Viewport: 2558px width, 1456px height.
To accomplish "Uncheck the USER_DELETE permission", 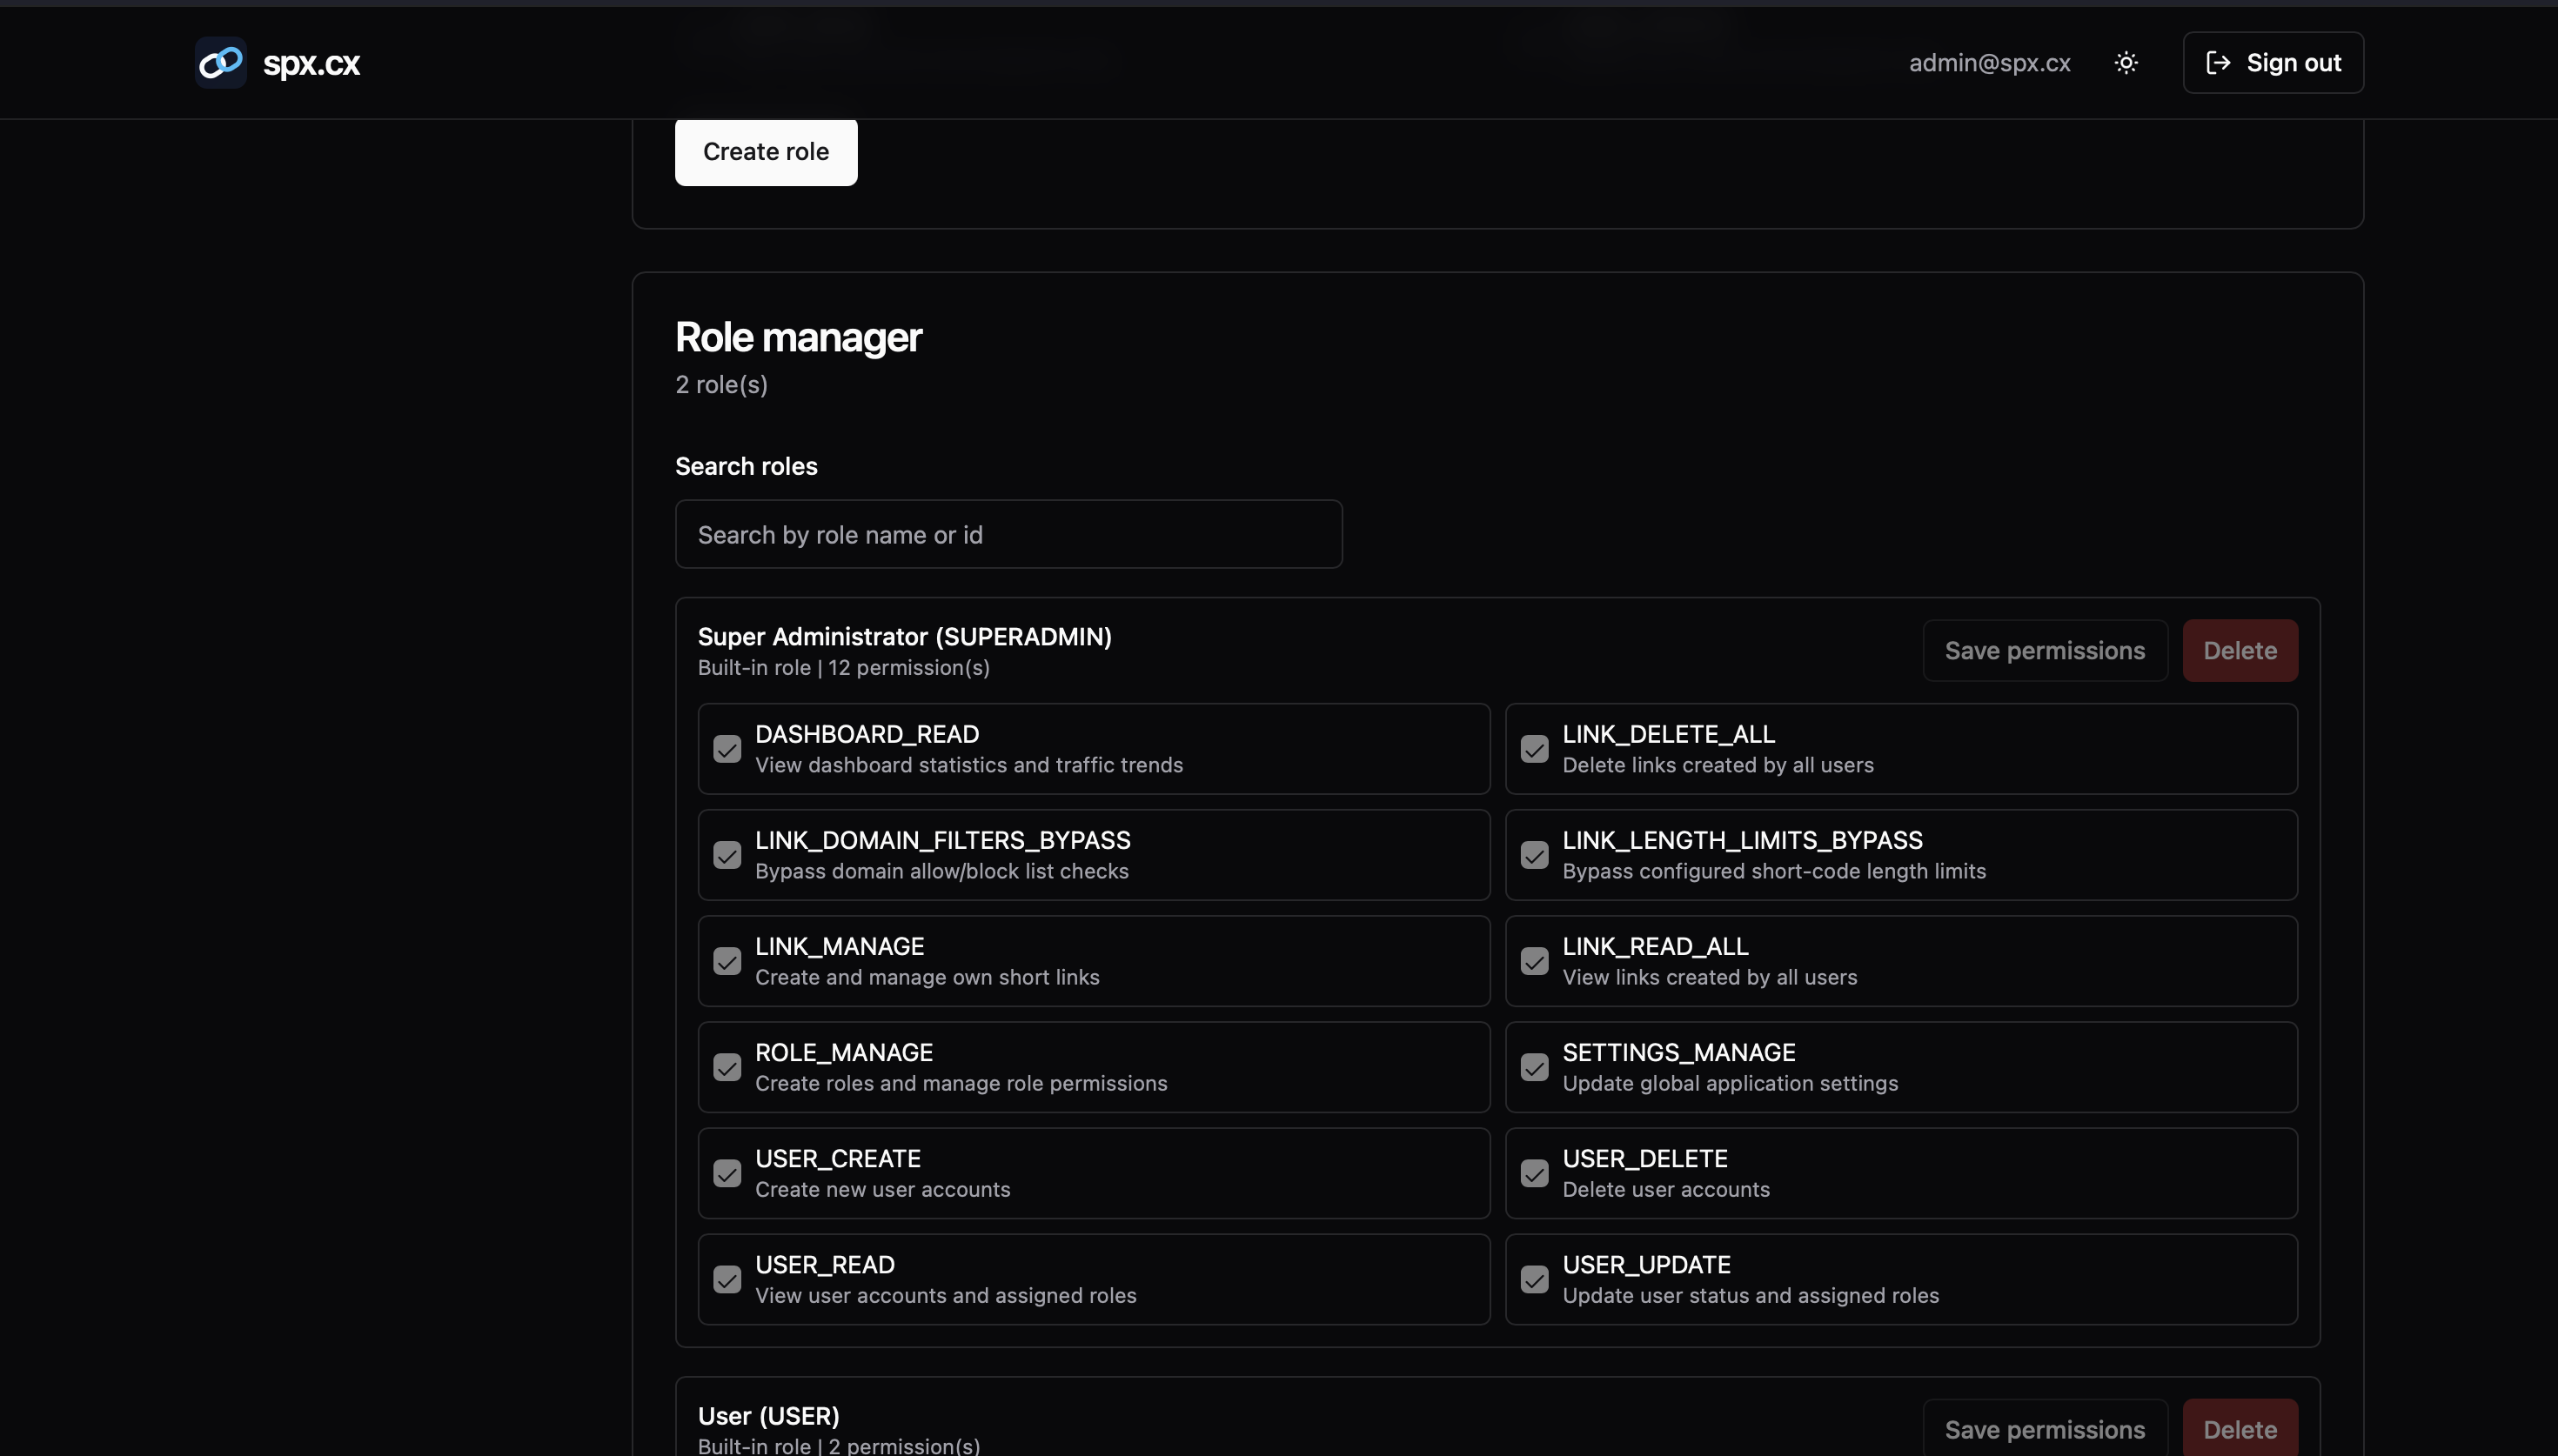I will pos(1534,1173).
